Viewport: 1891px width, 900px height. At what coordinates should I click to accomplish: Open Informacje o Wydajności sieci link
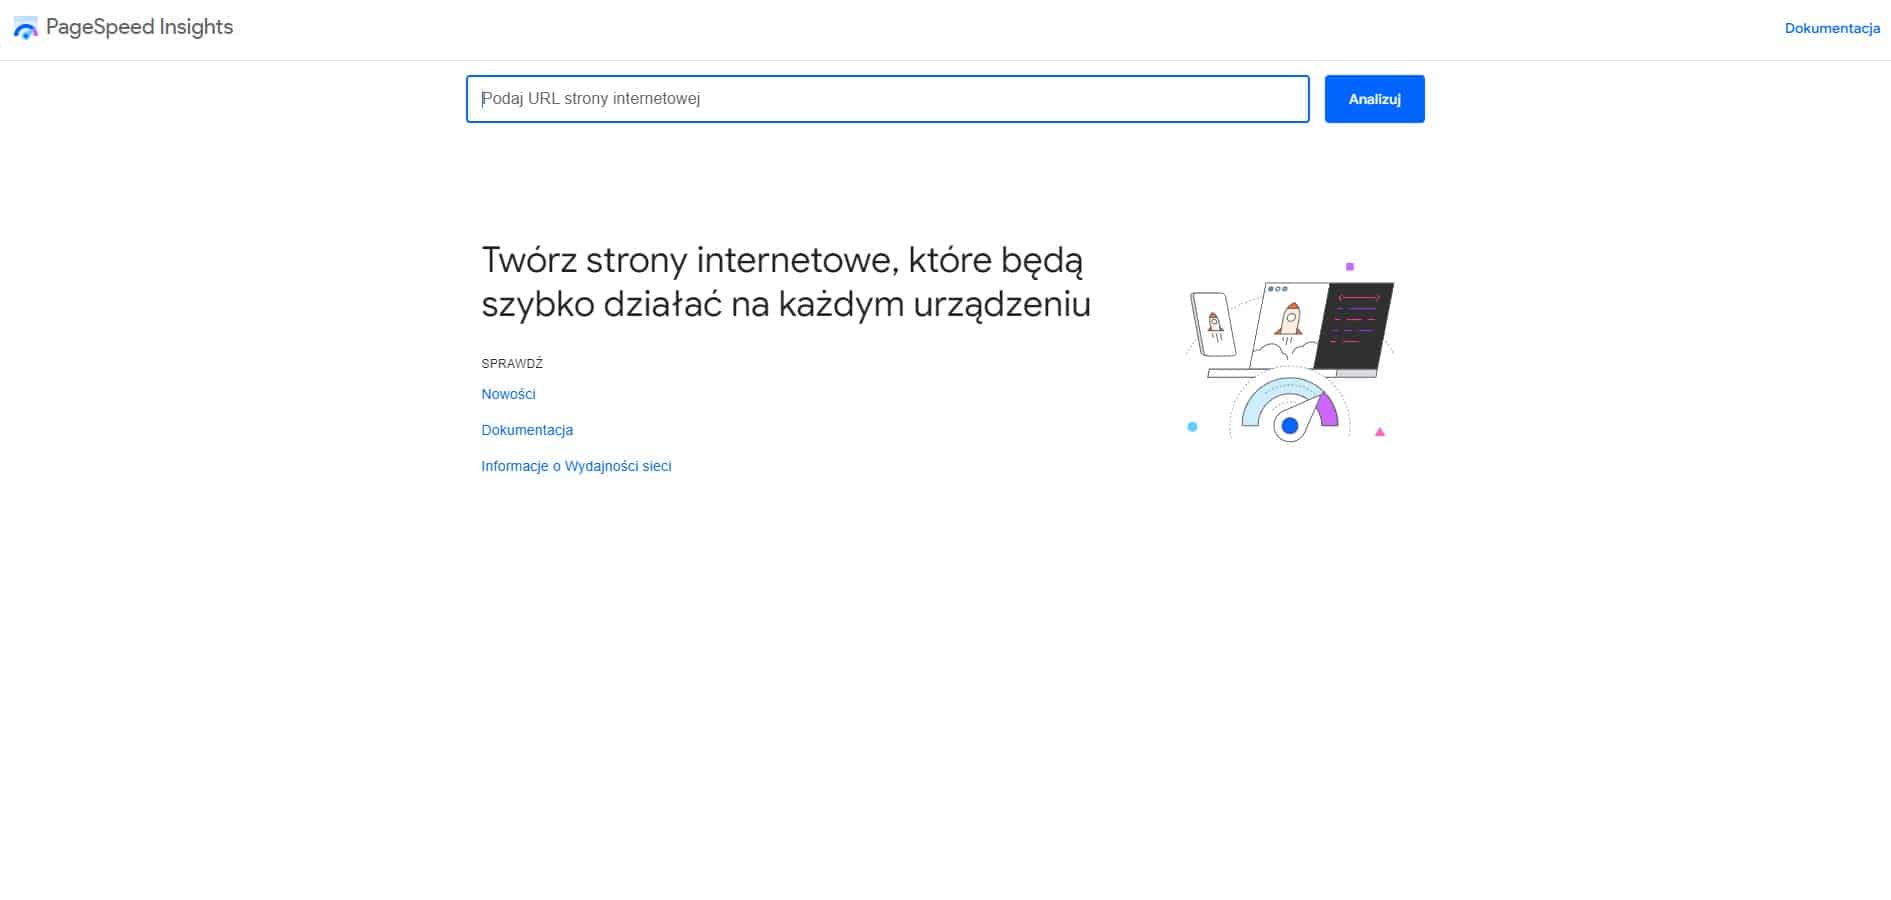[576, 466]
